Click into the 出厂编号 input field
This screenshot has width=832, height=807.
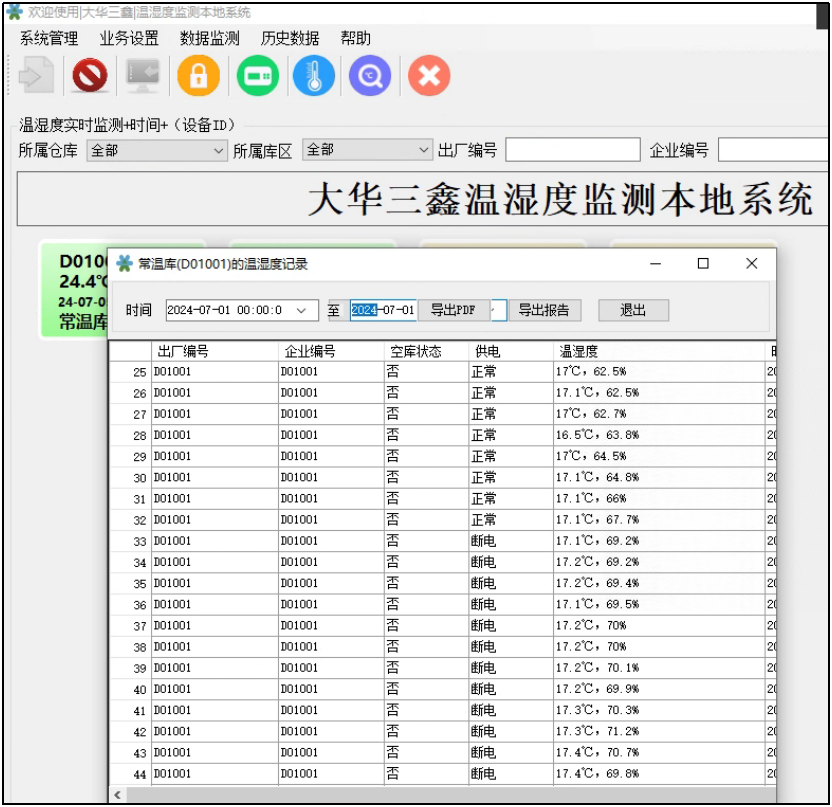pos(572,151)
